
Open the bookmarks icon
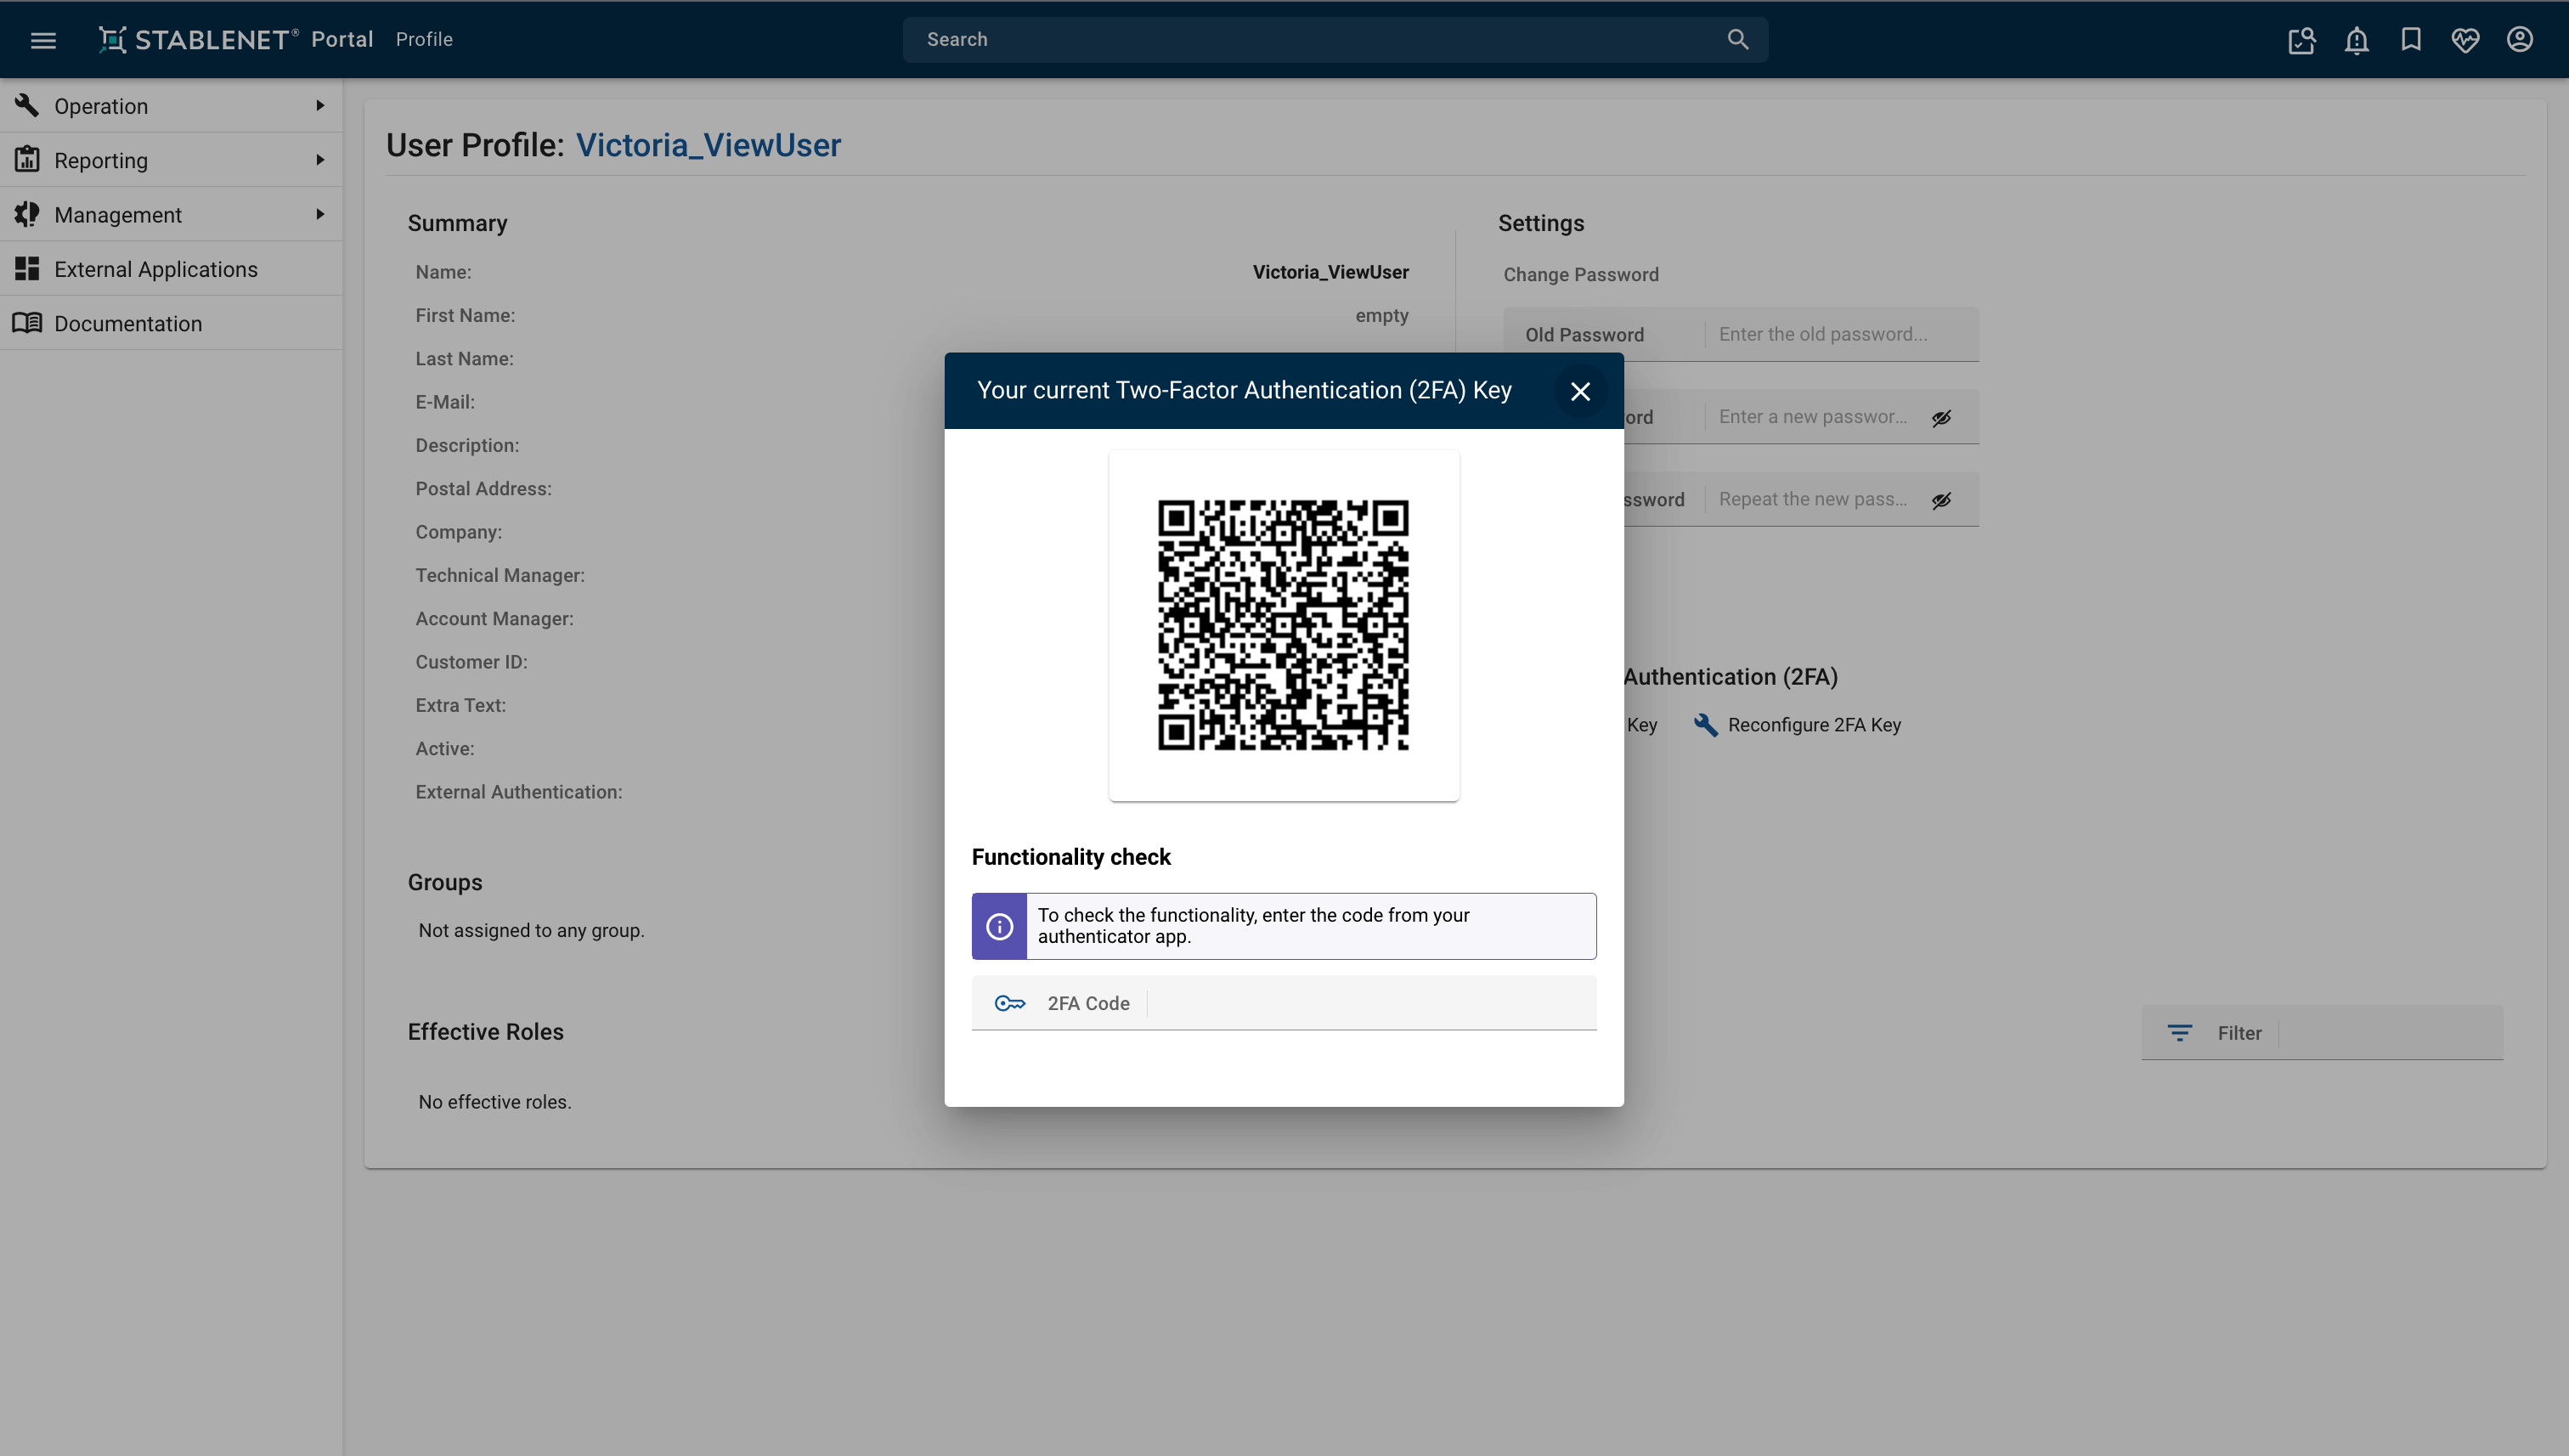[2411, 39]
